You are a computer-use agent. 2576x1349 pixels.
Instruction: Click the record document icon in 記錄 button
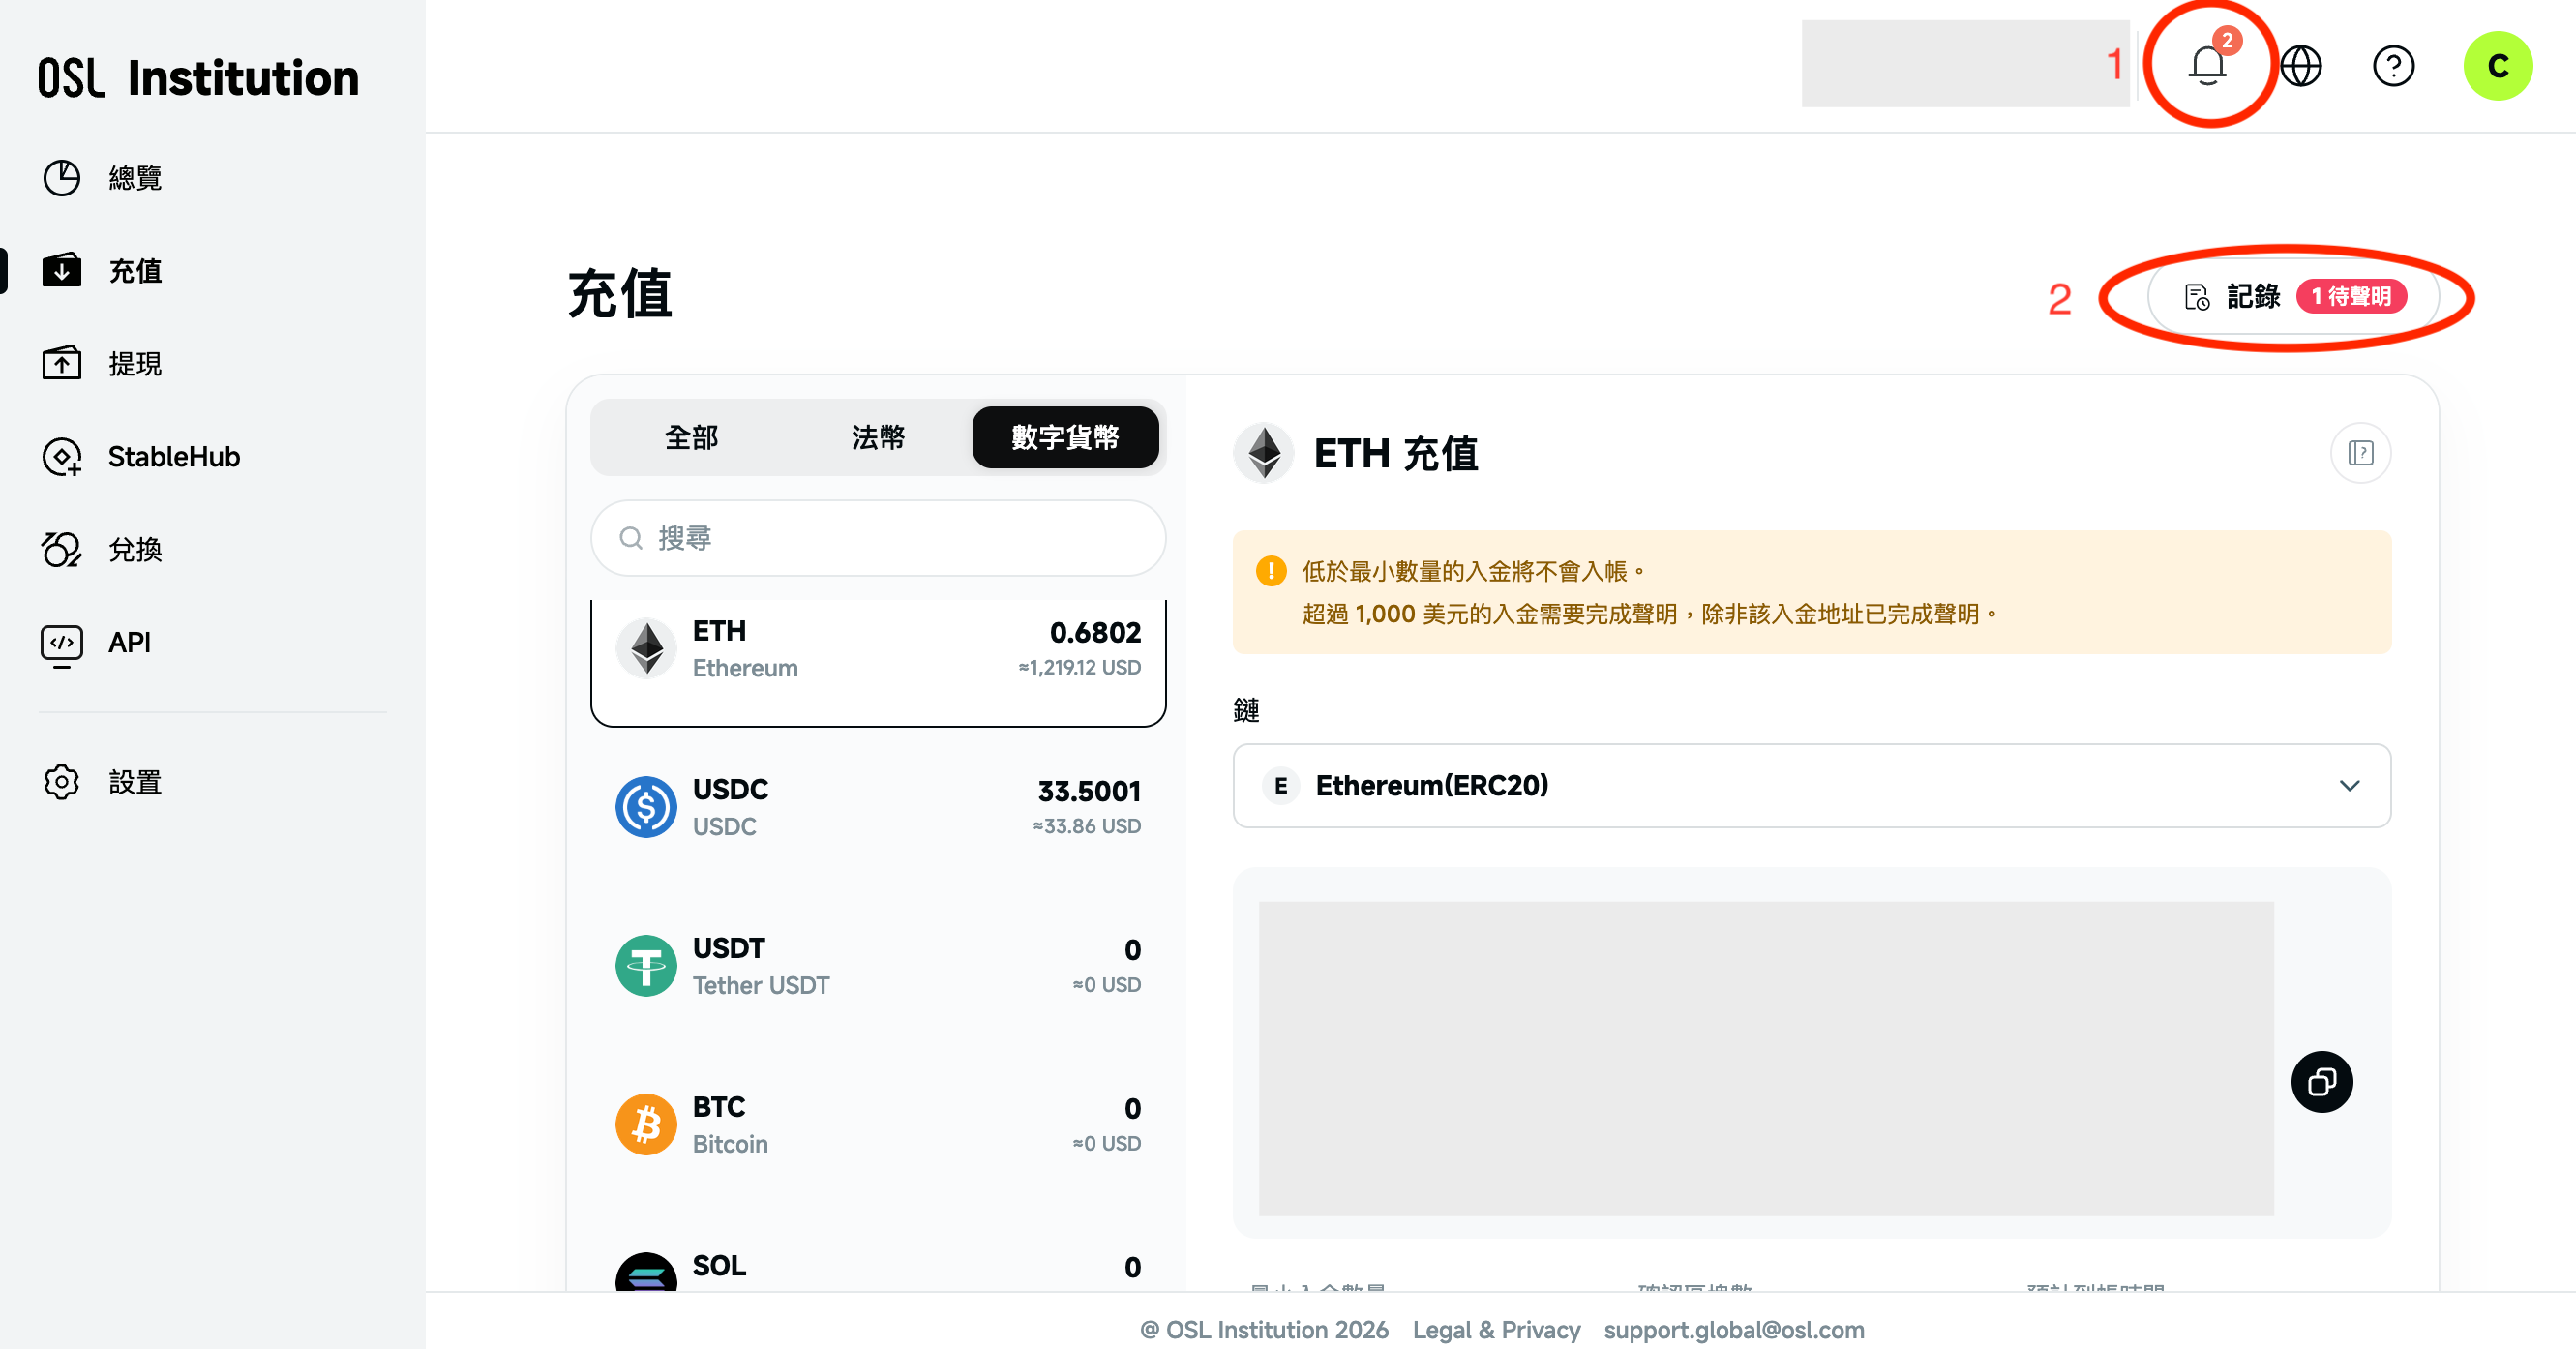click(2197, 297)
